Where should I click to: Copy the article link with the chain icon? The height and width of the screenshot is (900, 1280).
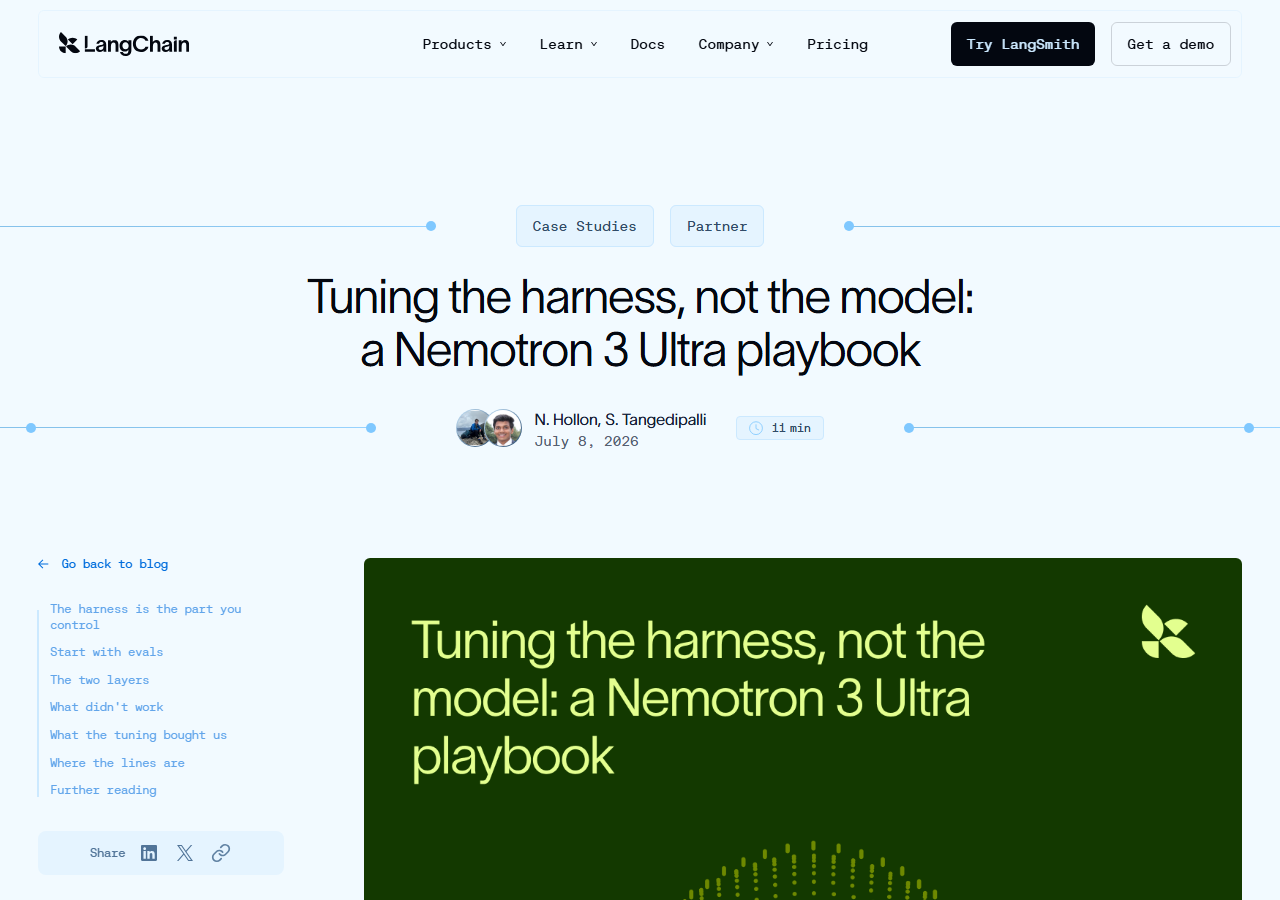pos(221,853)
